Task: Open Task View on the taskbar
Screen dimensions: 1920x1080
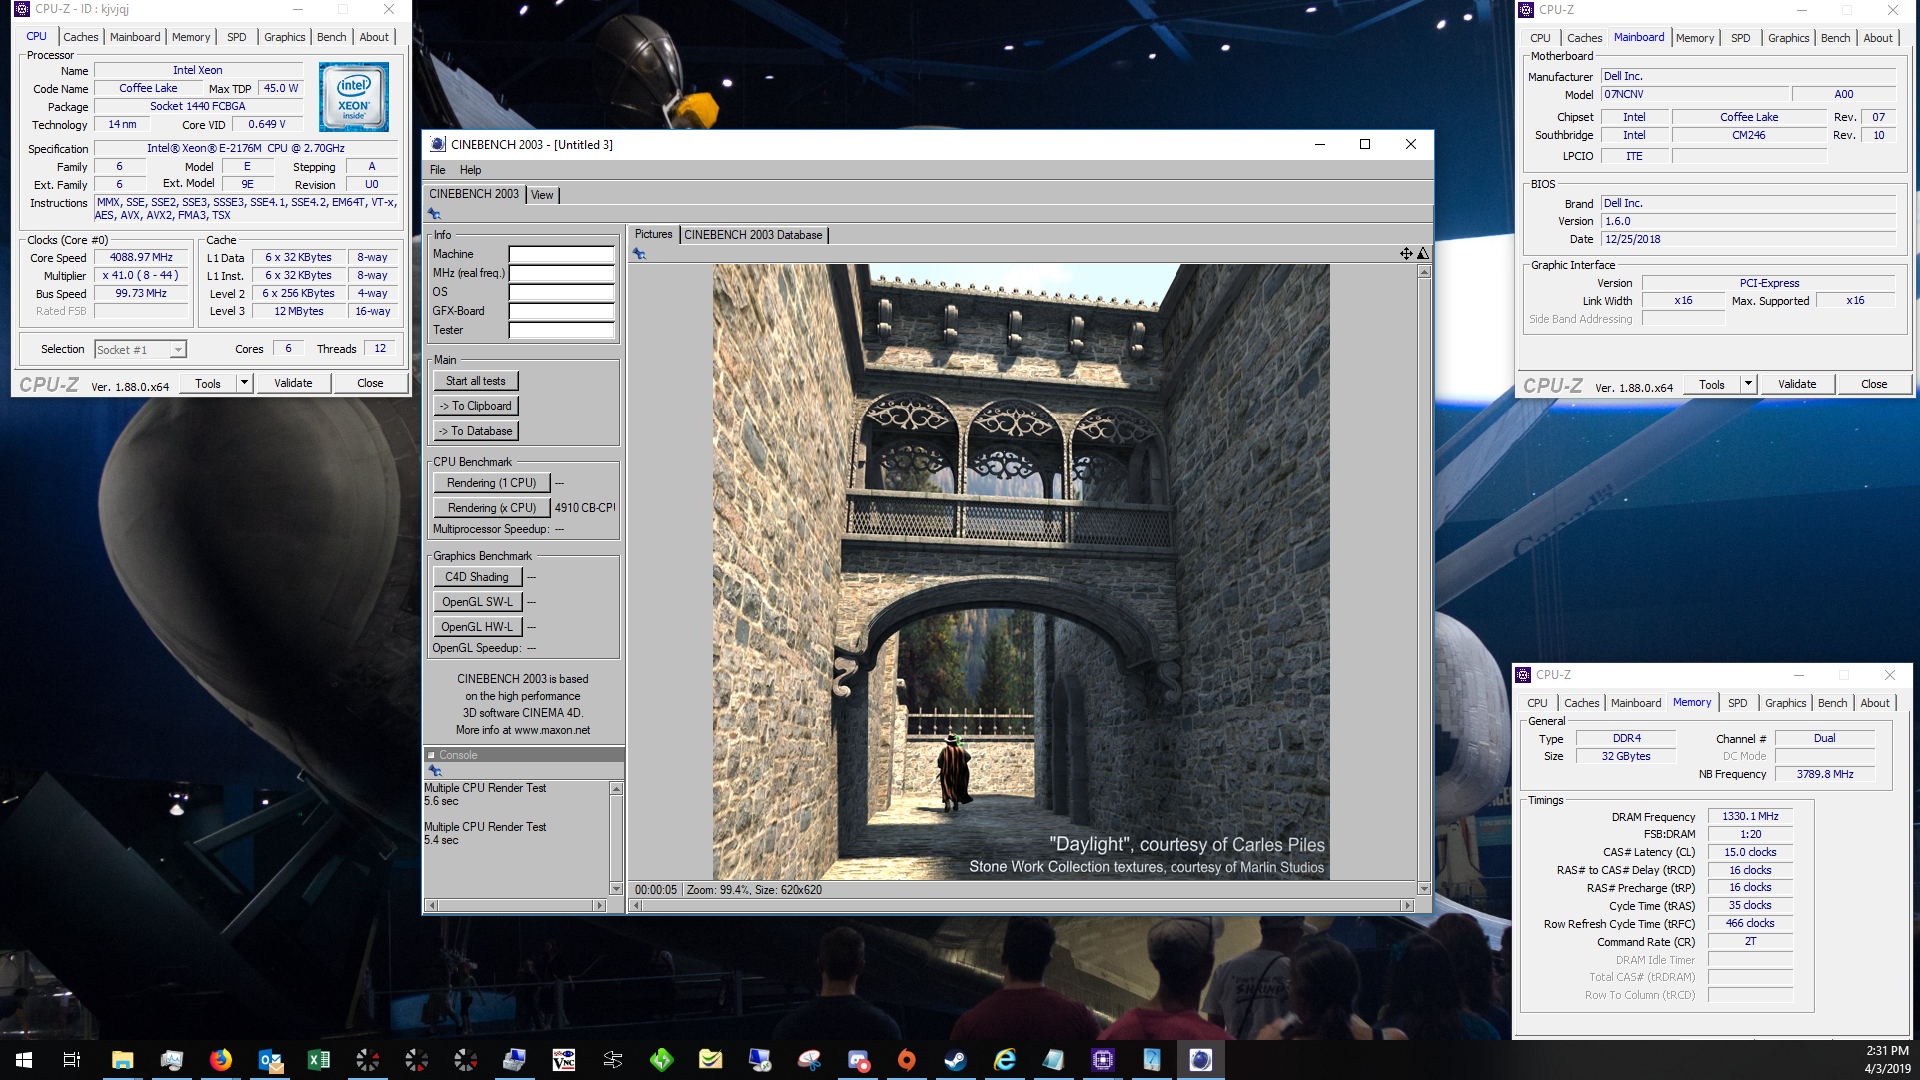Action: pyautogui.click(x=72, y=1060)
